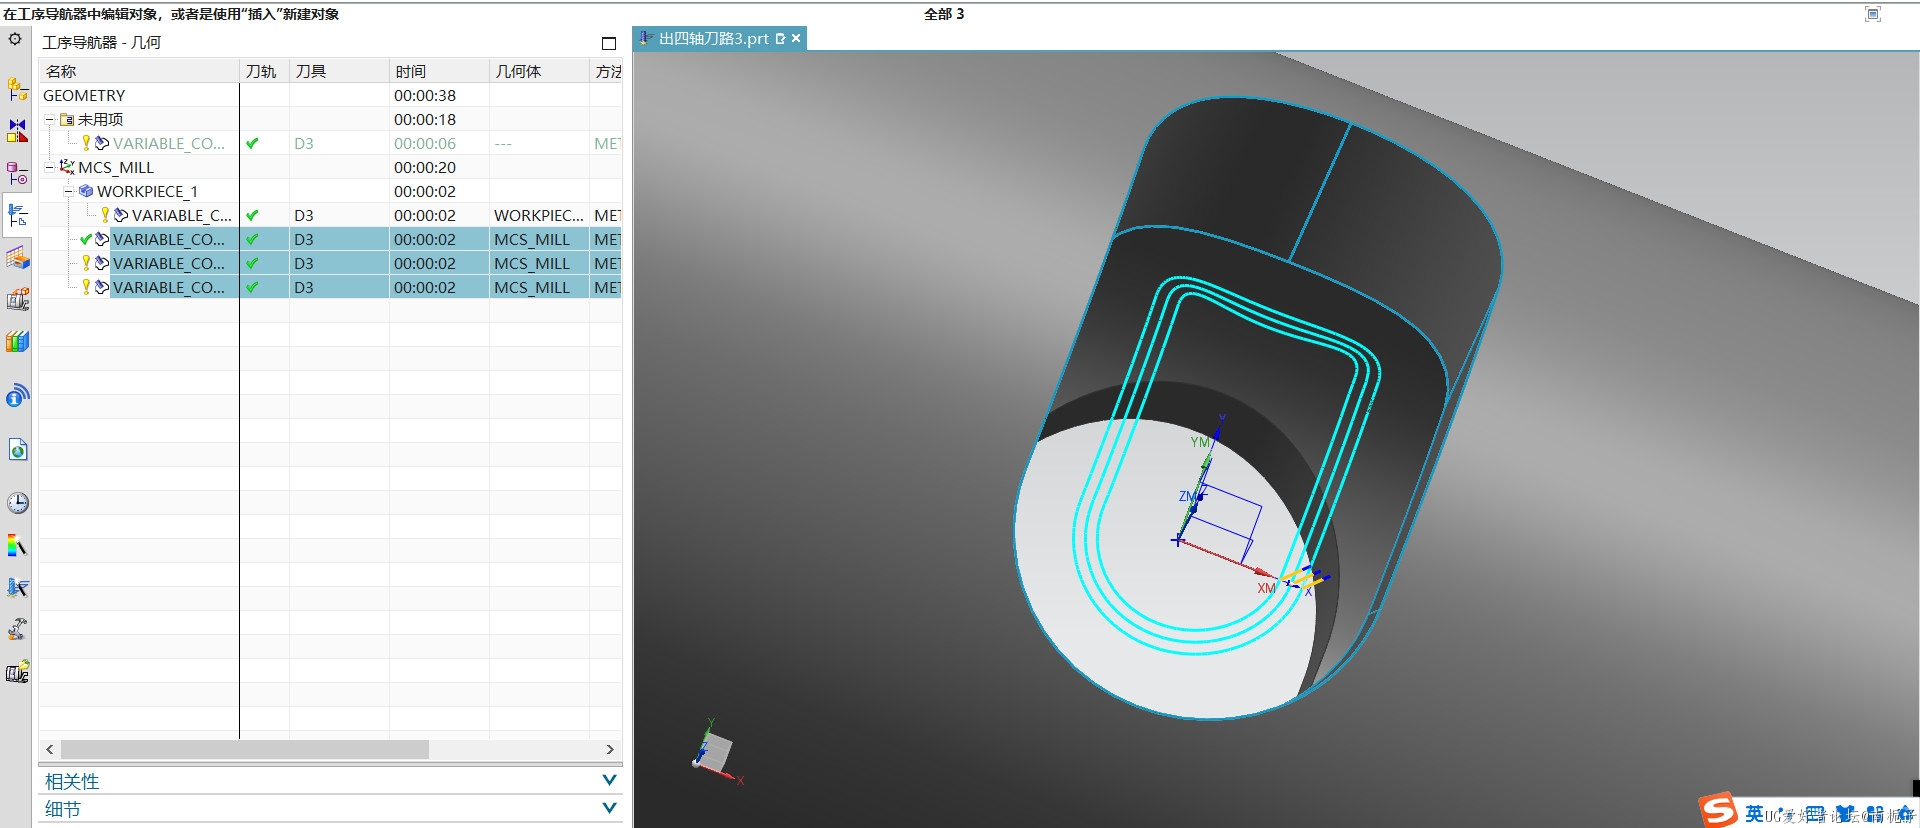The height and width of the screenshot is (828, 1920).
Task: Switch to the 出四轴刀路3.prt tab
Action: point(712,39)
